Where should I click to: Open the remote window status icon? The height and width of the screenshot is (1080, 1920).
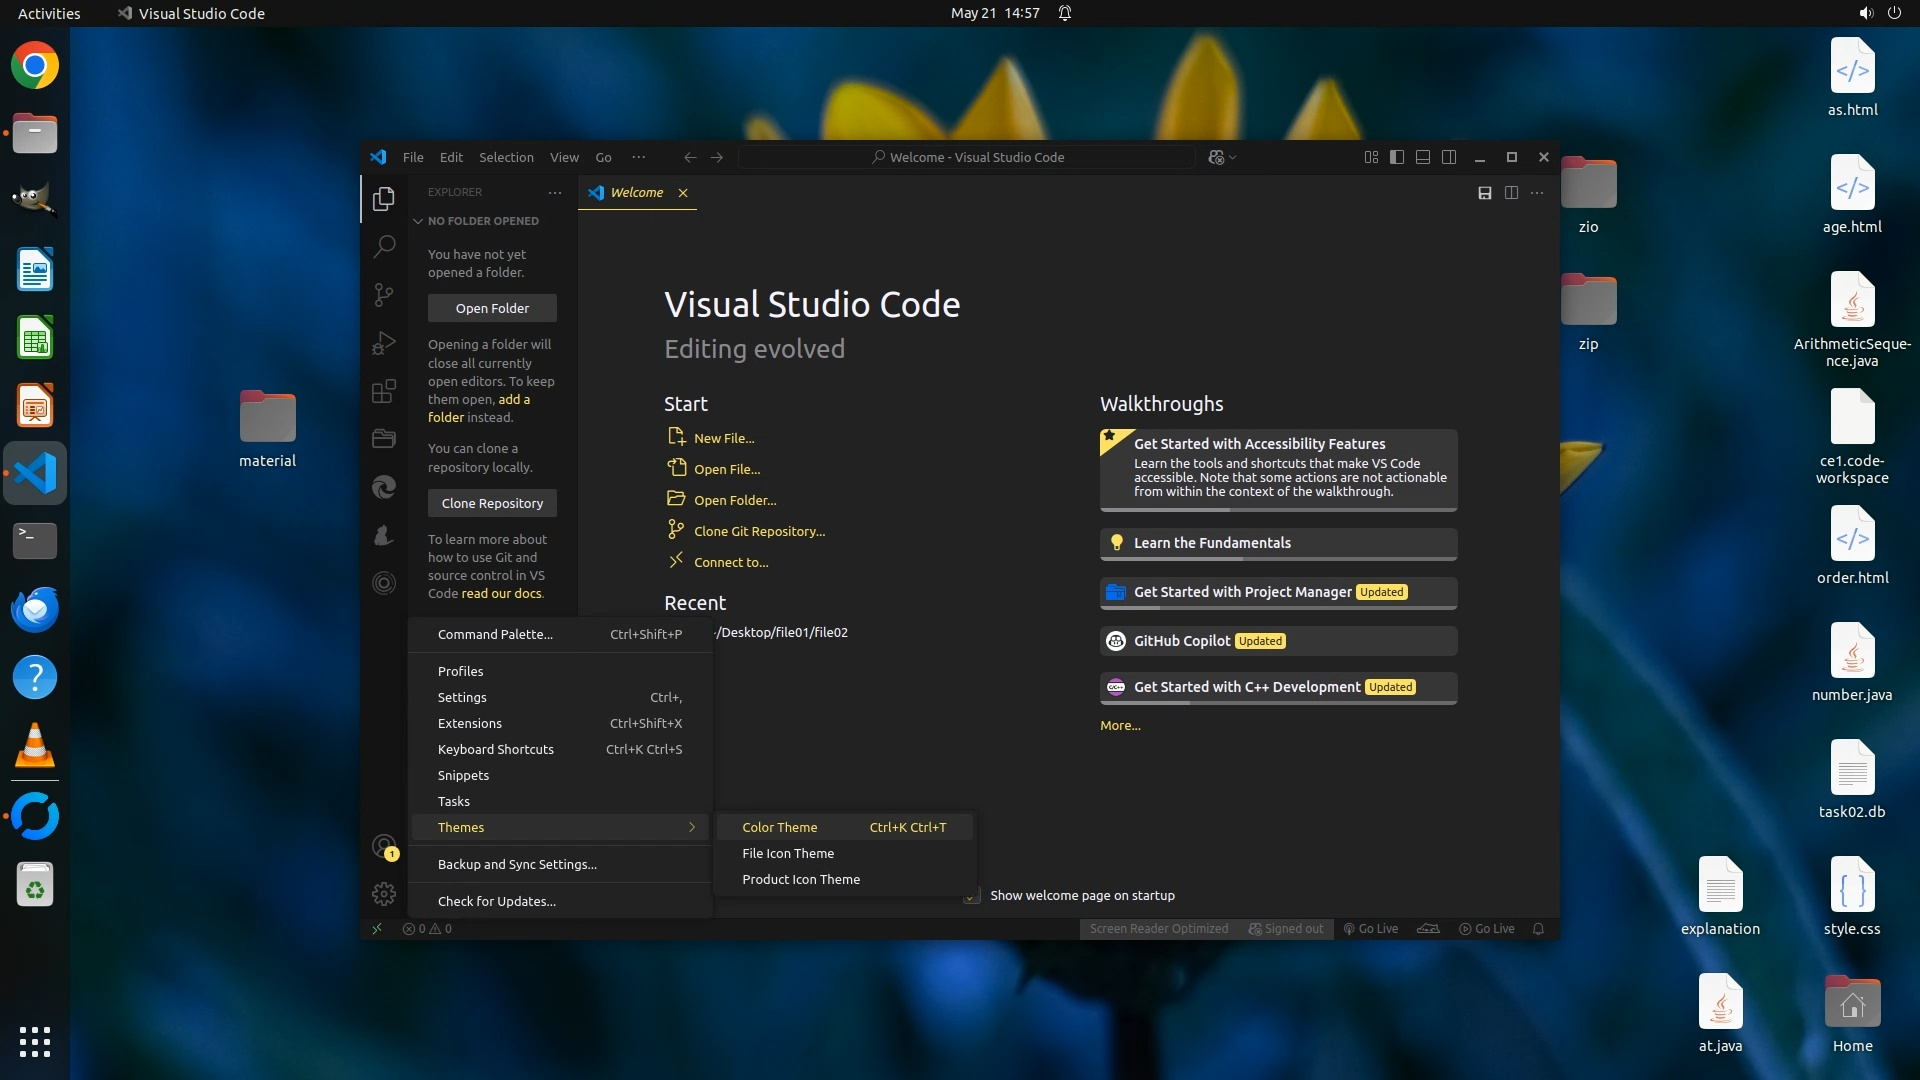tap(377, 929)
